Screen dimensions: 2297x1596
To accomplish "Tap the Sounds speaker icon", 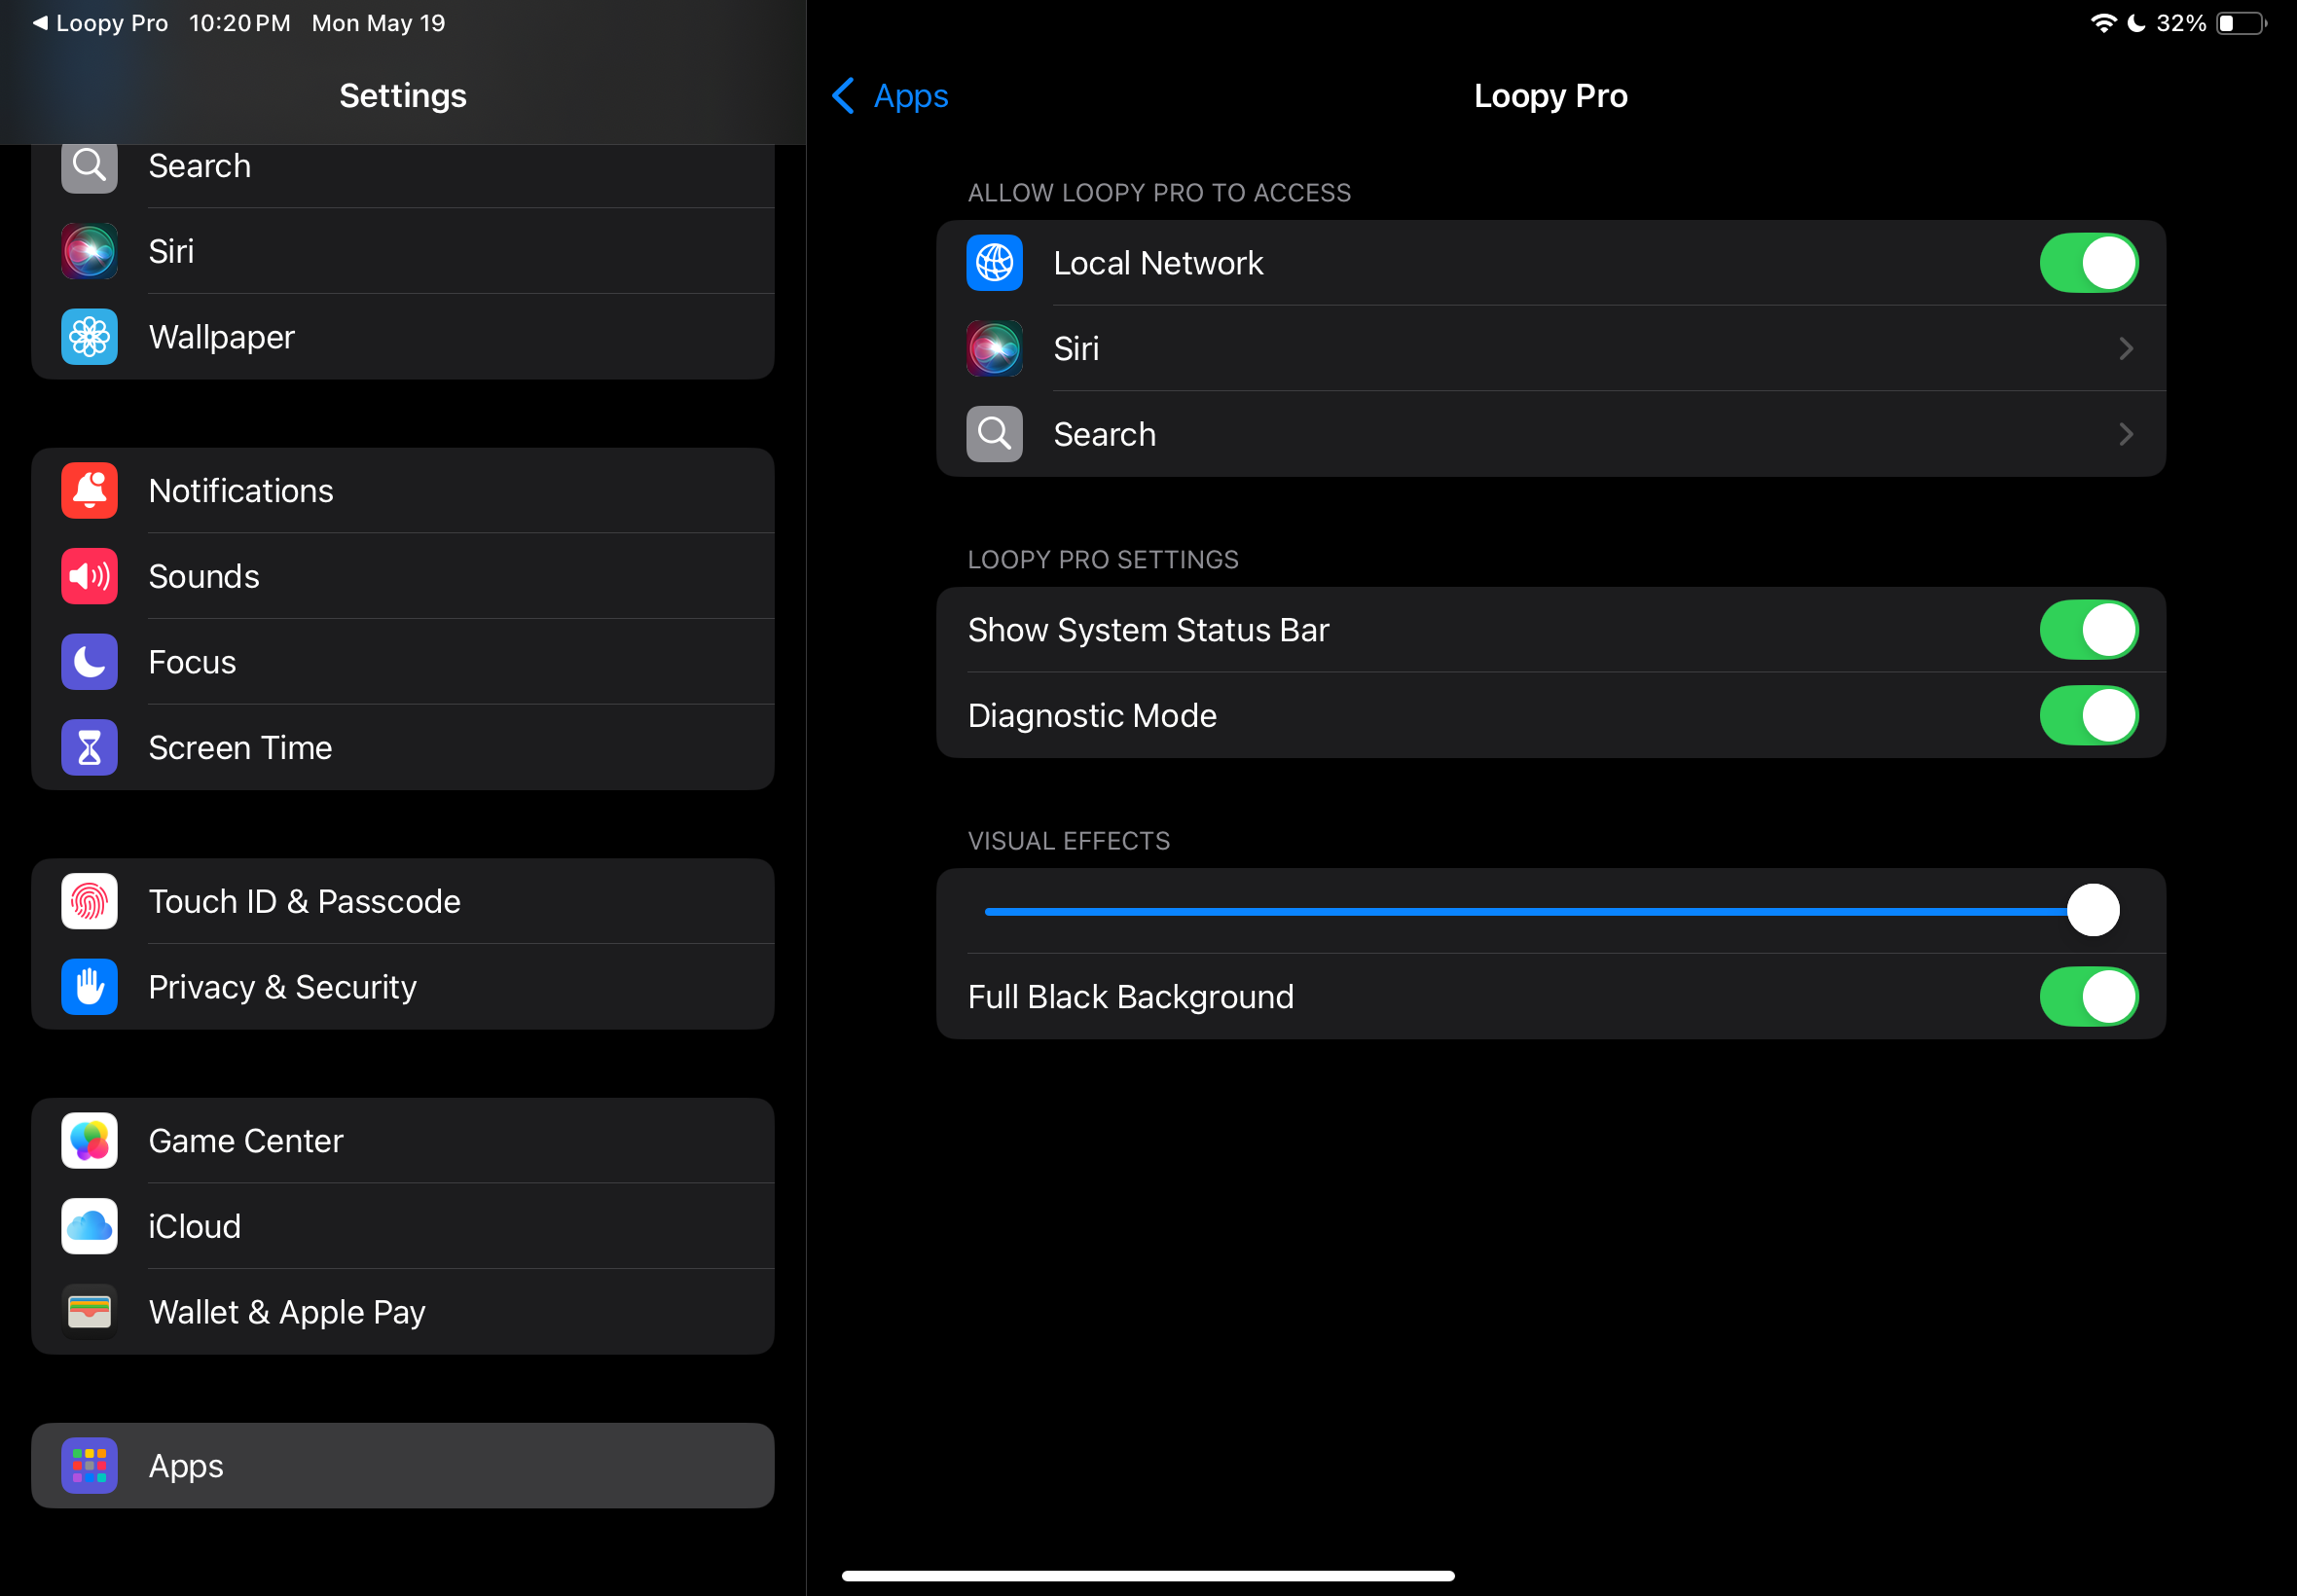I will tap(89, 577).
